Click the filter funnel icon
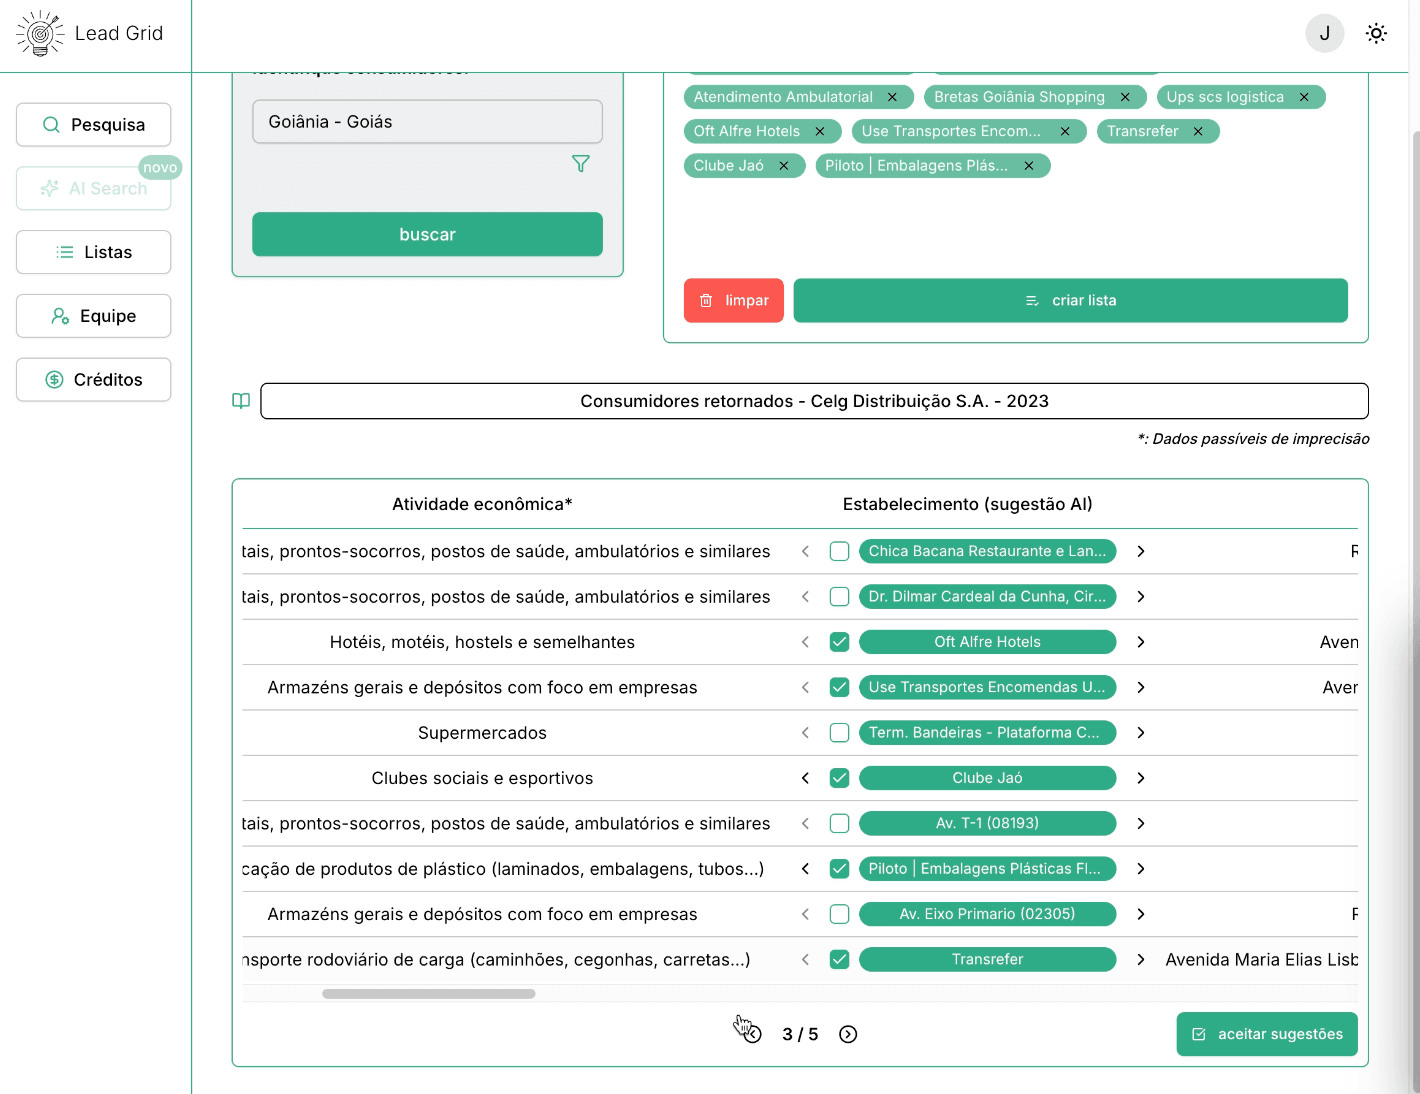The height and width of the screenshot is (1094, 1420). [580, 164]
